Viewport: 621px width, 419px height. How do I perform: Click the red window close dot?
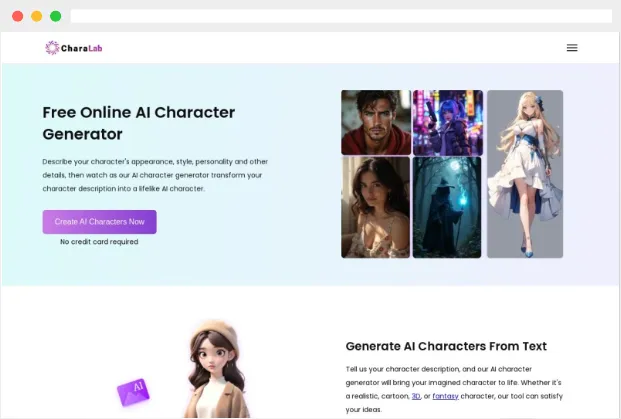[x=17, y=16]
